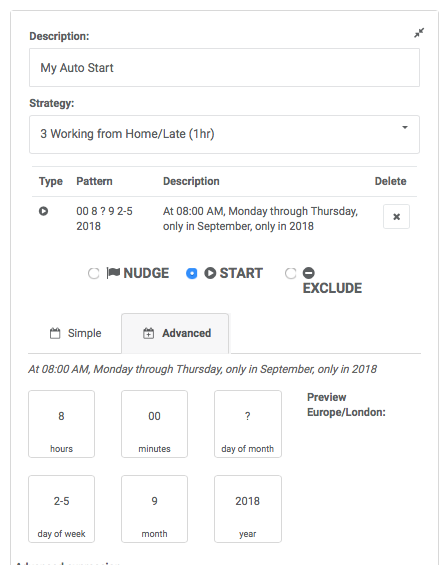This screenshot has height=575, width=447.
Task: Switch to the Simple tab
Action: pyautogui.click(x=75, y=333)
